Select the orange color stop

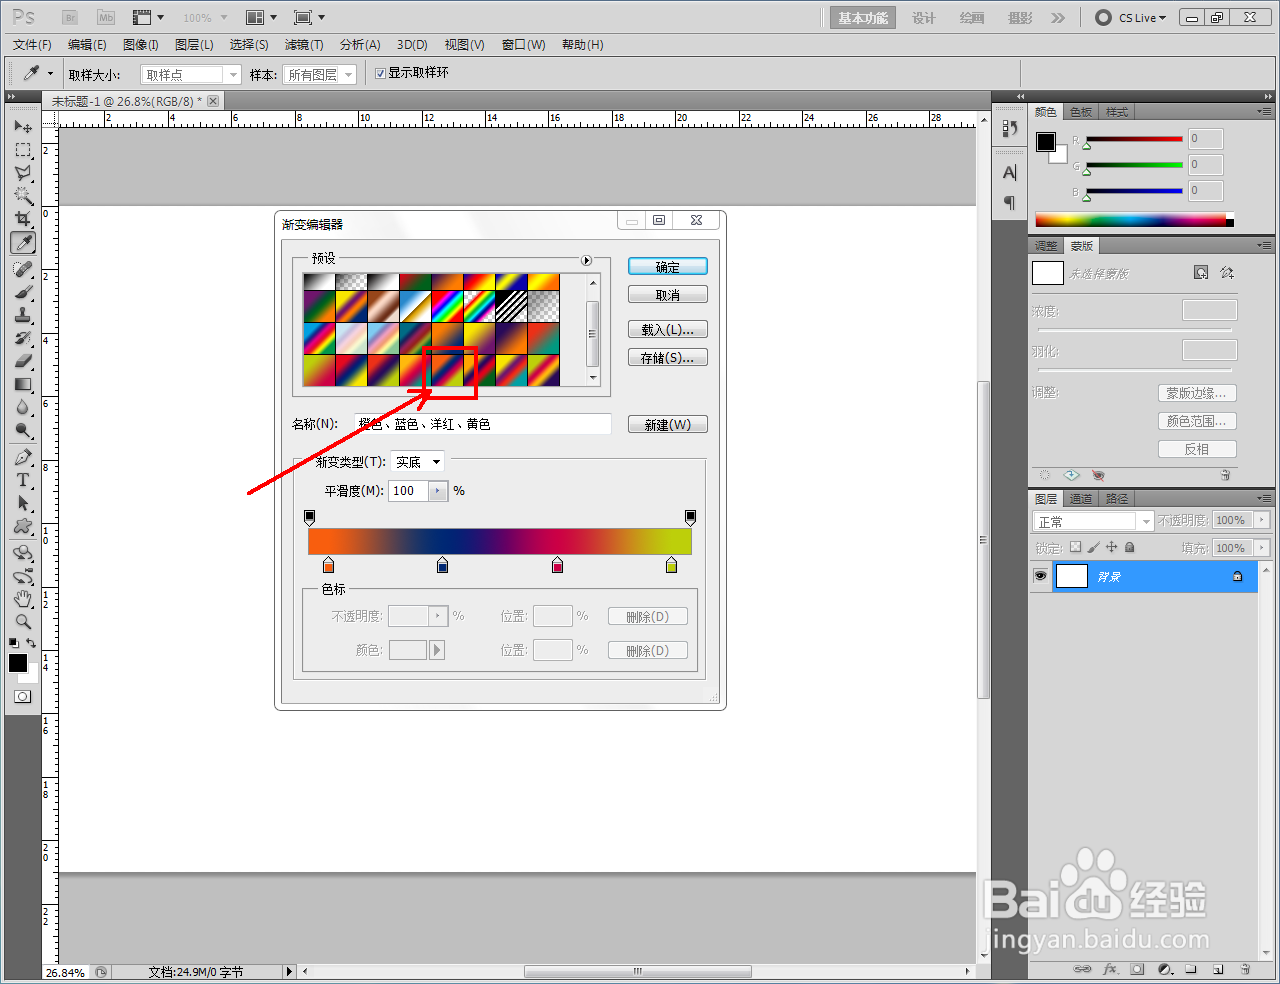[328, 566]
